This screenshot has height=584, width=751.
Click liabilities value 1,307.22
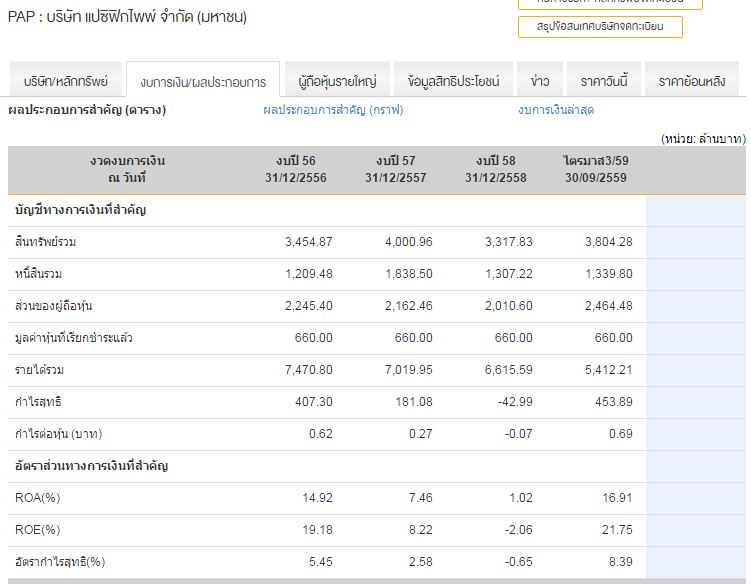[x=509, y=274]
